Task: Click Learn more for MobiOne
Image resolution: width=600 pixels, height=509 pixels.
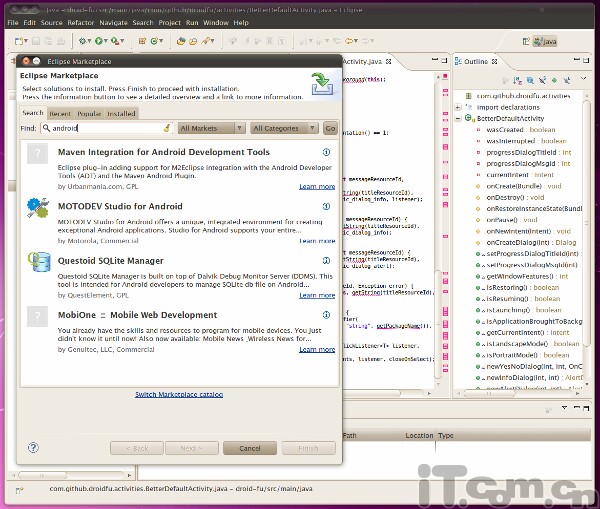Action: click(x=317, y=349)
